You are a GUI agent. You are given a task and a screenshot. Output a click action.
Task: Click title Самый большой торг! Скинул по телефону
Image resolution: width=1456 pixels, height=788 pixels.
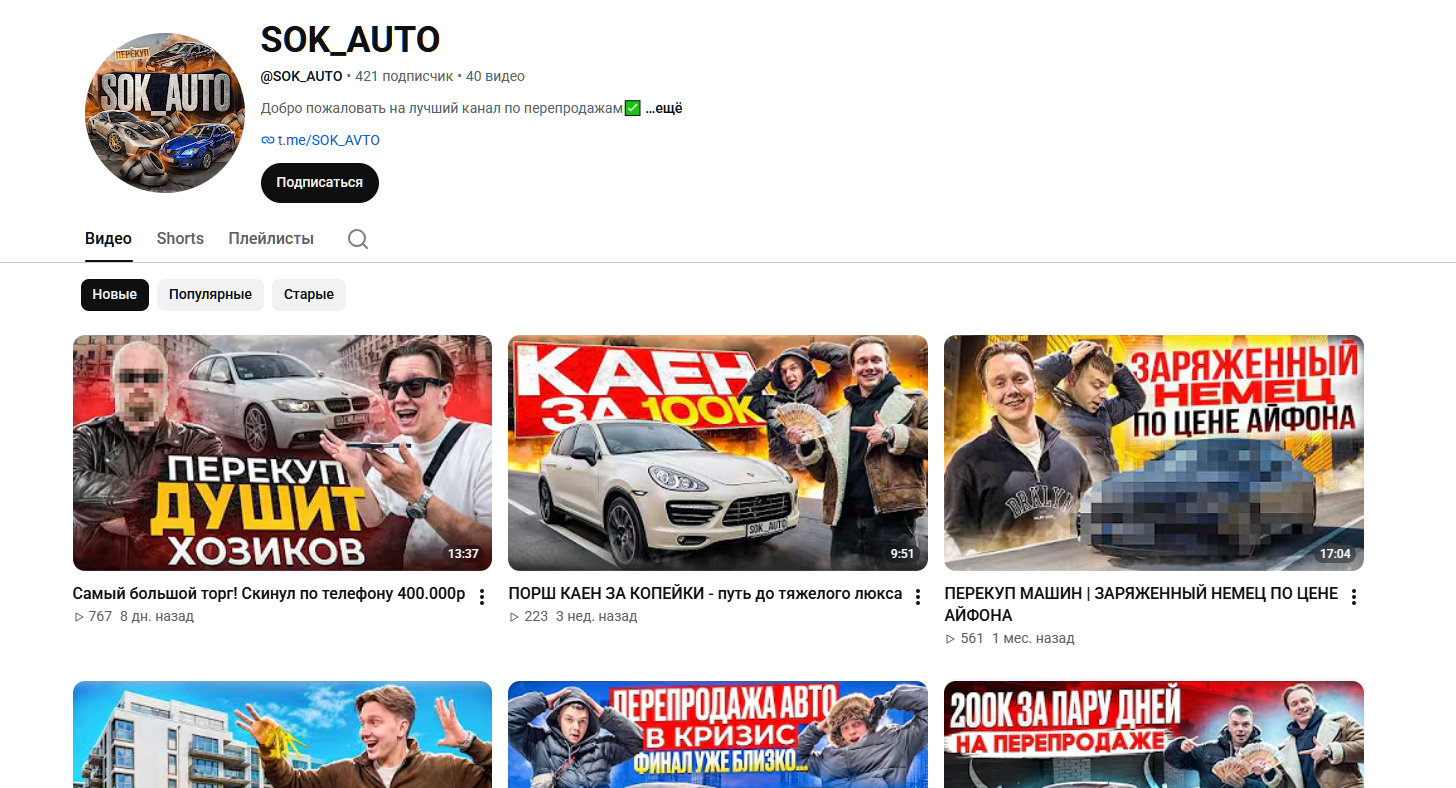coord(269,594)
